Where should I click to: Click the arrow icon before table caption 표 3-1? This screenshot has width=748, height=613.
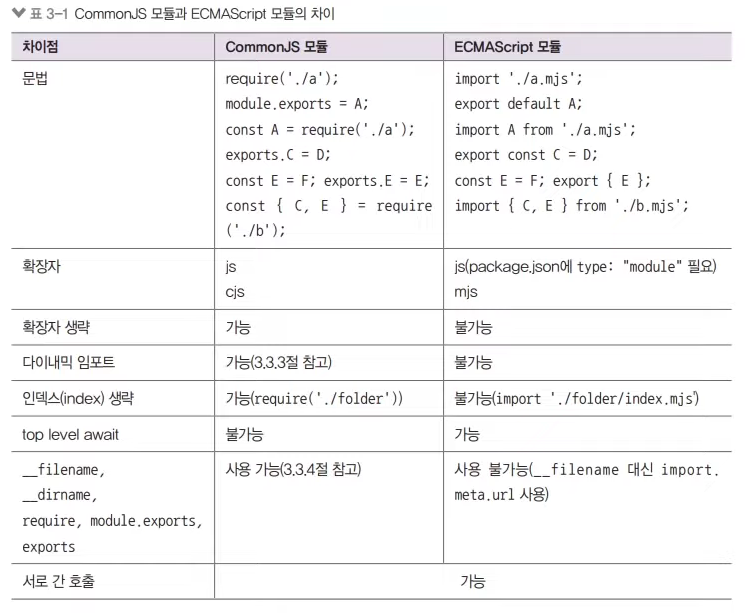click(x=19, y=13)
